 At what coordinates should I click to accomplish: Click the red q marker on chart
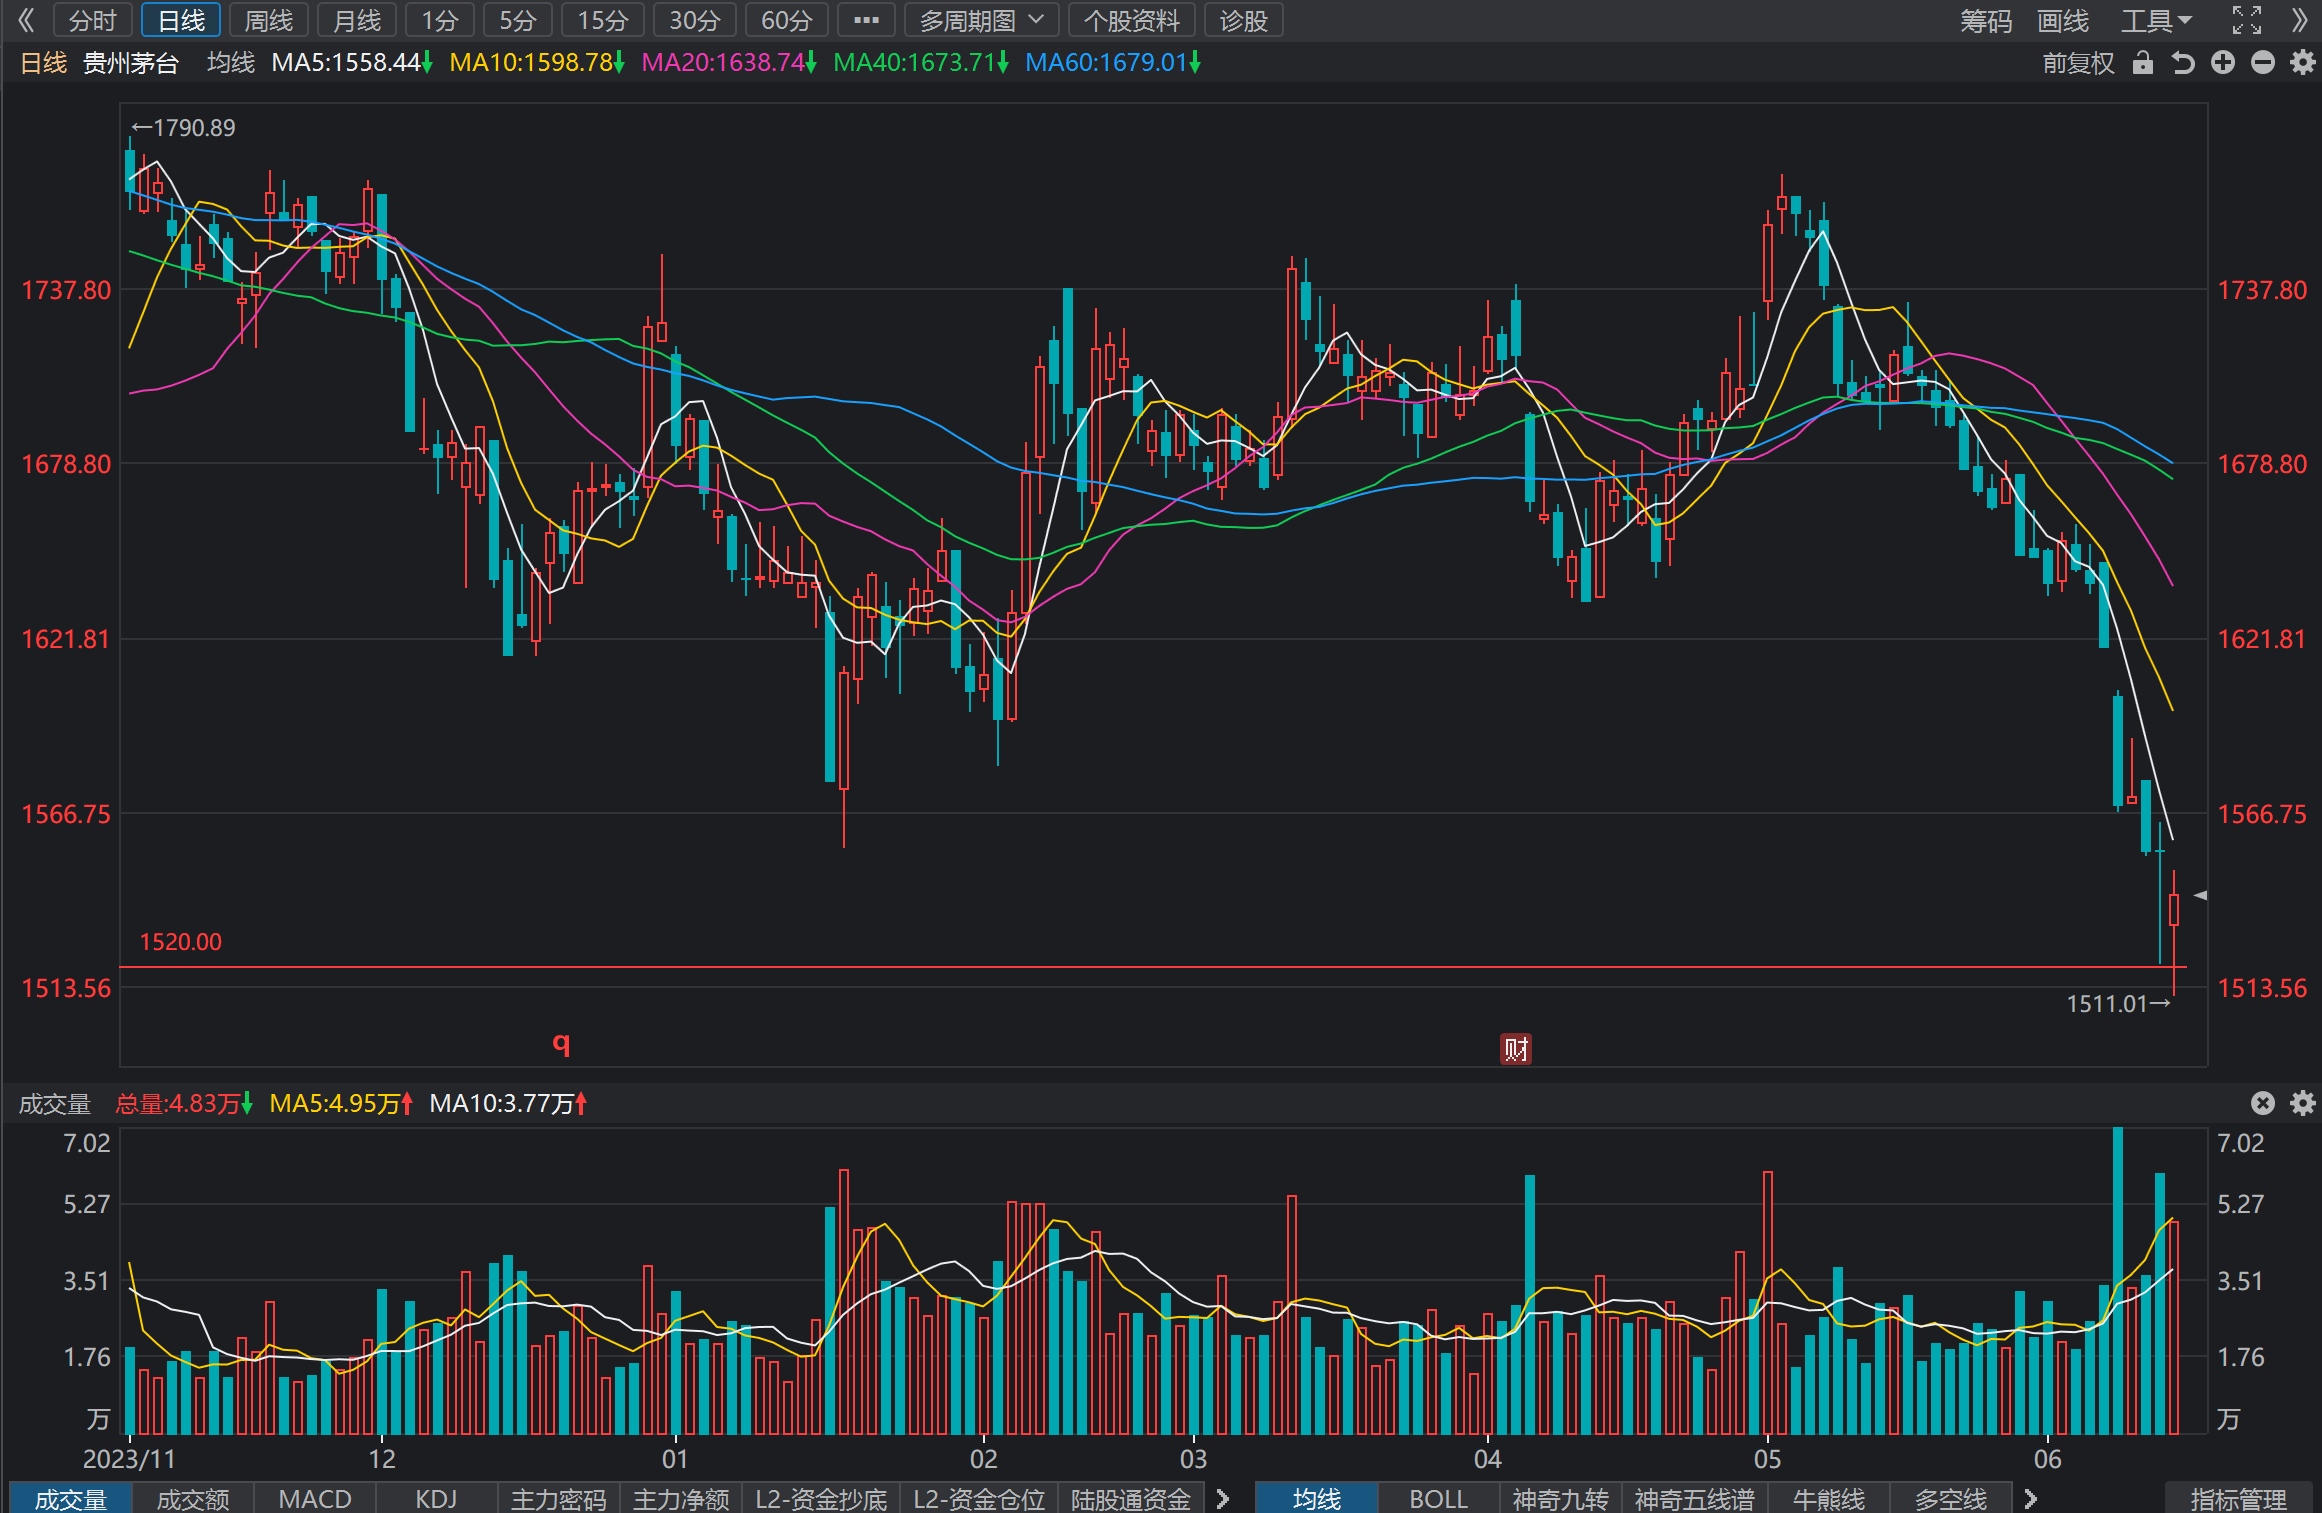(x=561, y=1044)
